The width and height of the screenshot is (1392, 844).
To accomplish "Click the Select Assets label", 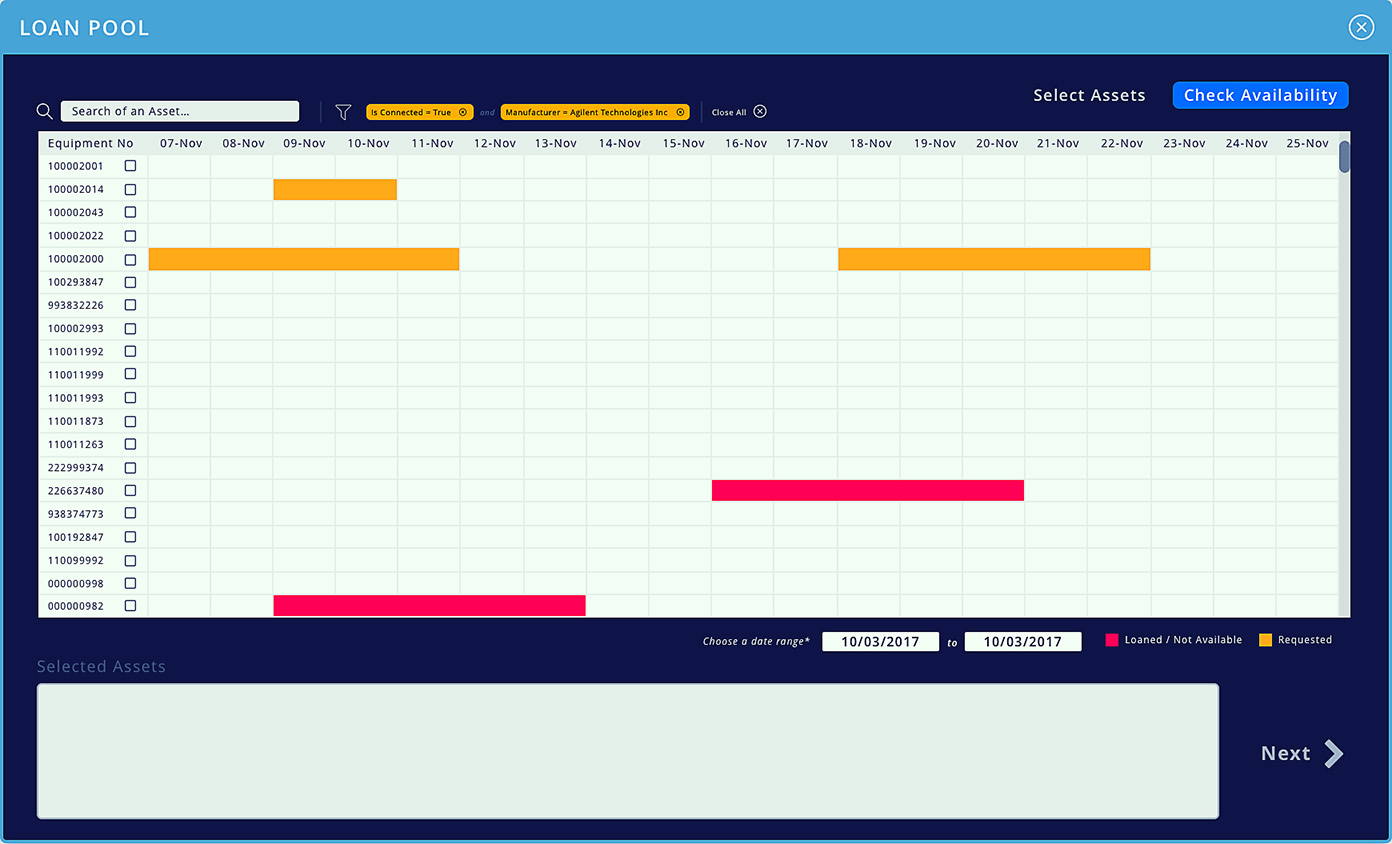I will click(1089, 95).
